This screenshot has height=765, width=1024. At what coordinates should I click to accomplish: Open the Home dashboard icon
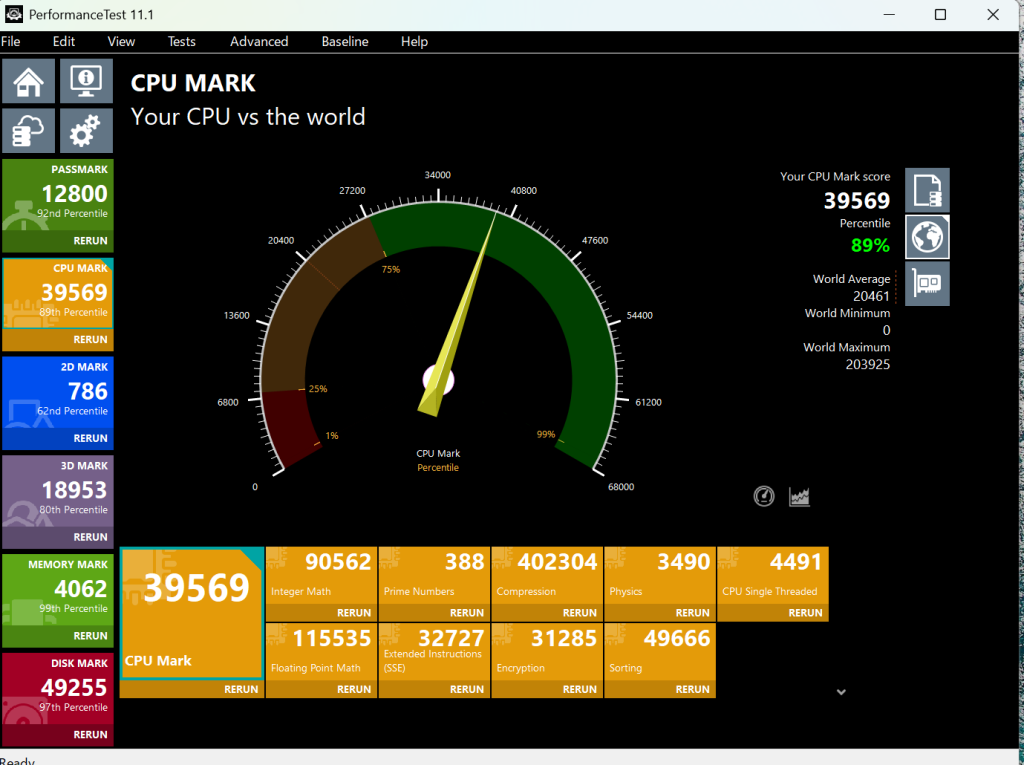[28, 81]
